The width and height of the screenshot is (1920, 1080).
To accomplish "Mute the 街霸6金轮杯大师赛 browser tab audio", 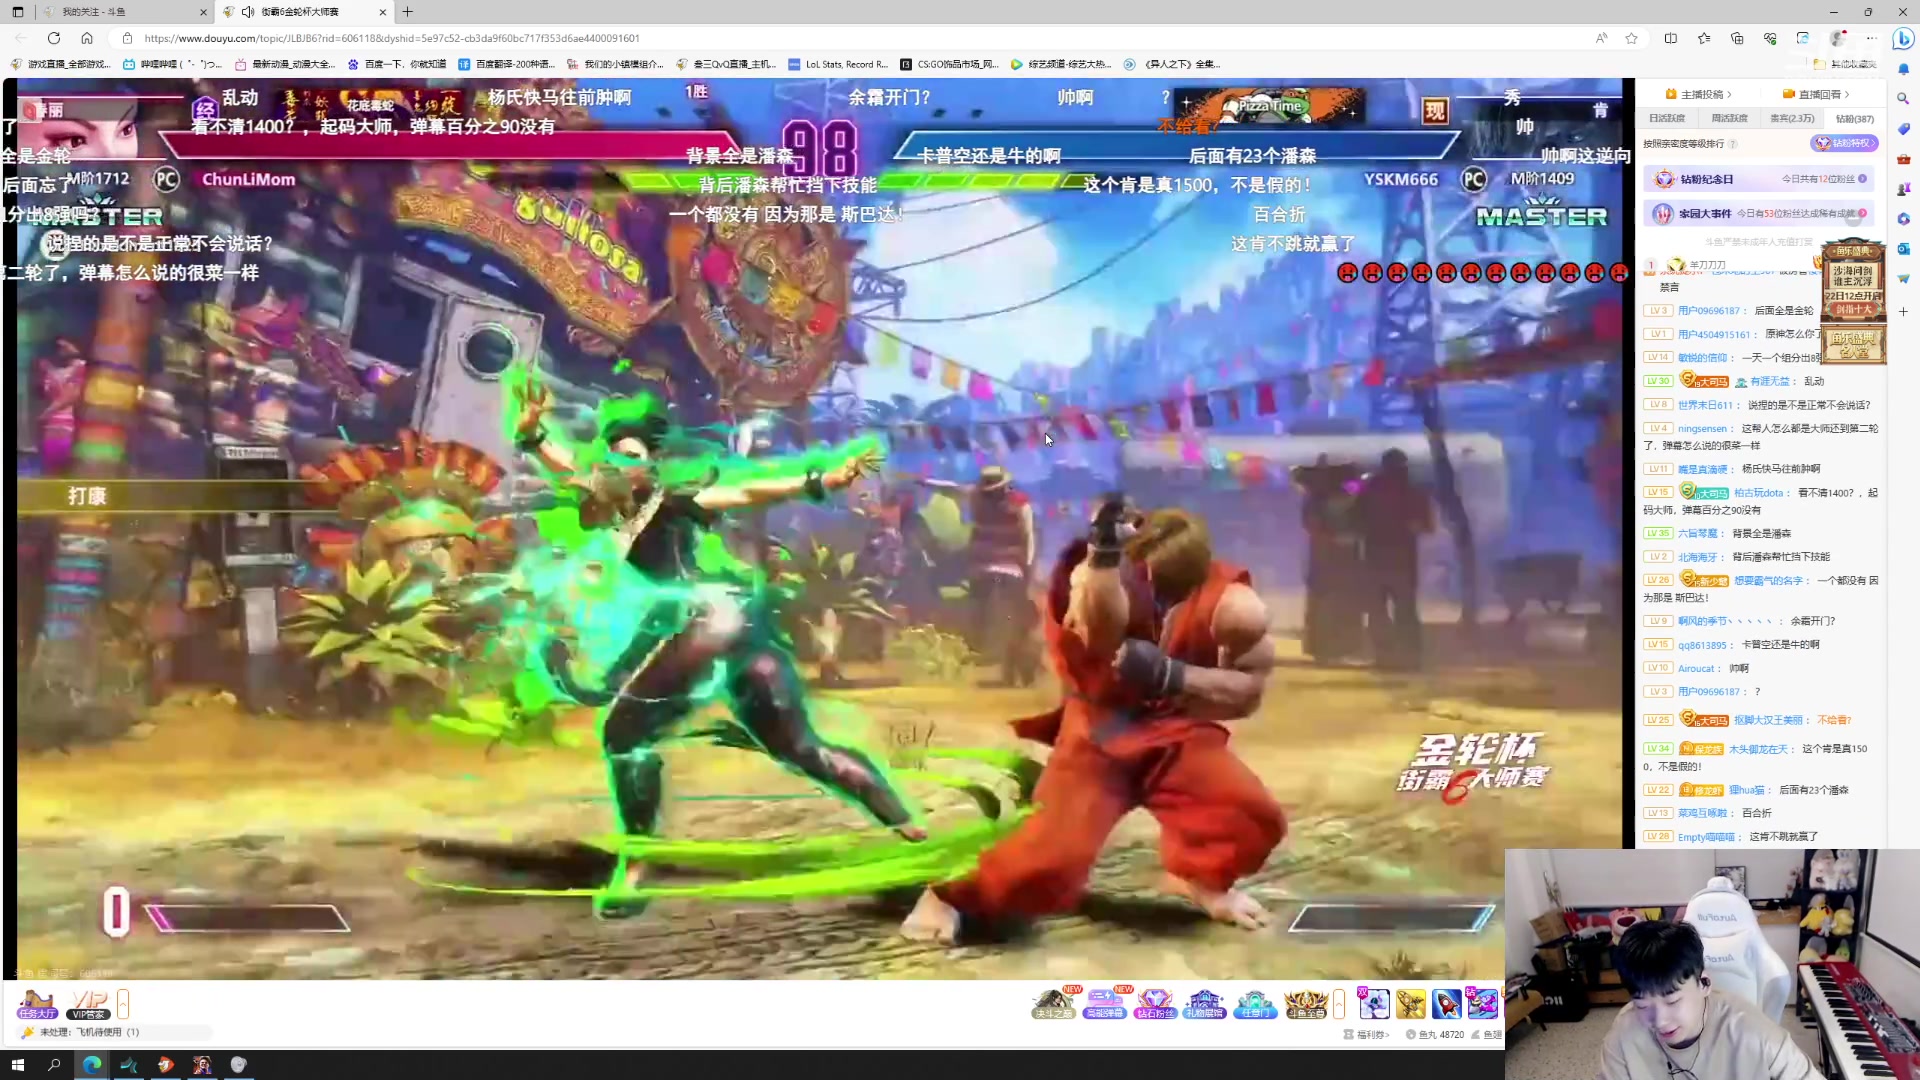I will [248, 12].
